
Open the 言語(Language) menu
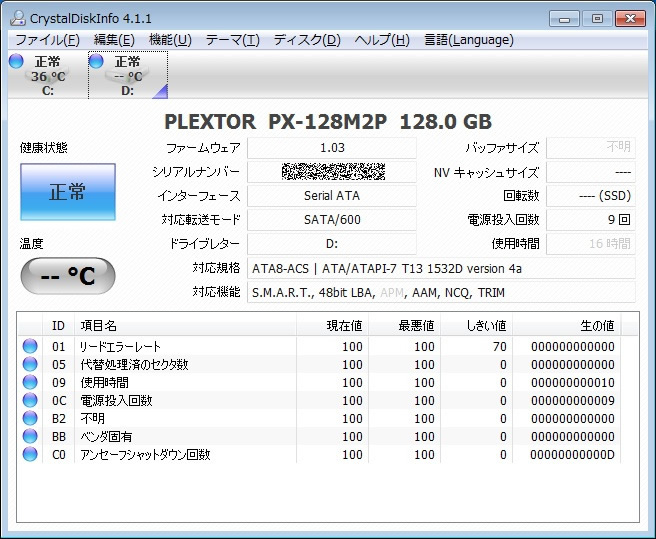click(469, 40)
